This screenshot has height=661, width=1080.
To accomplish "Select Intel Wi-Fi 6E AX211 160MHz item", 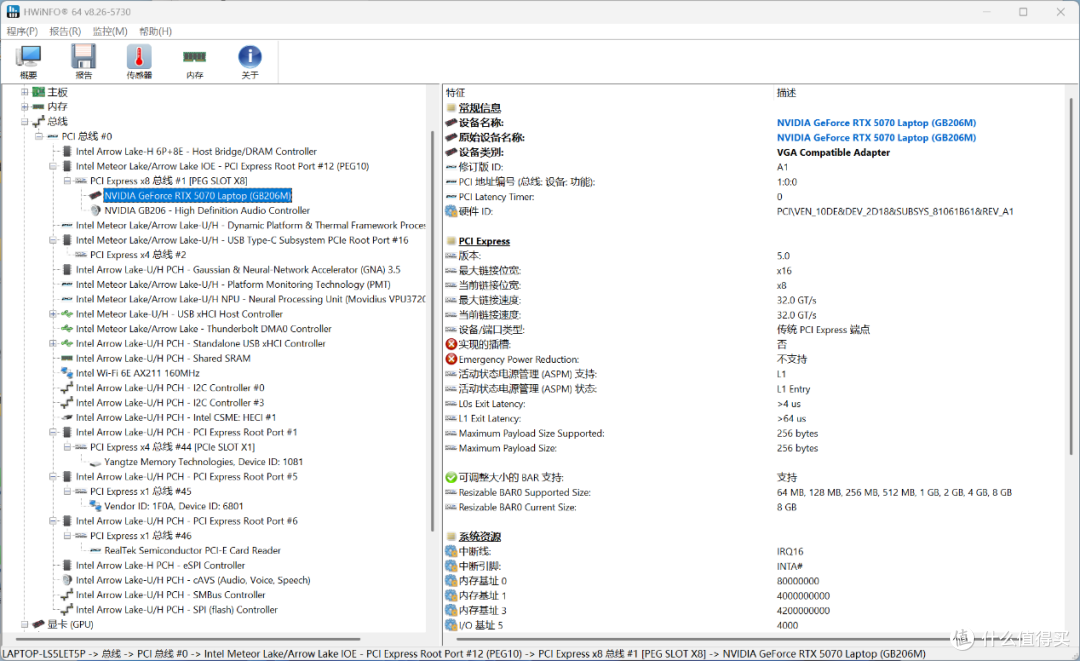I will (138, 373).
